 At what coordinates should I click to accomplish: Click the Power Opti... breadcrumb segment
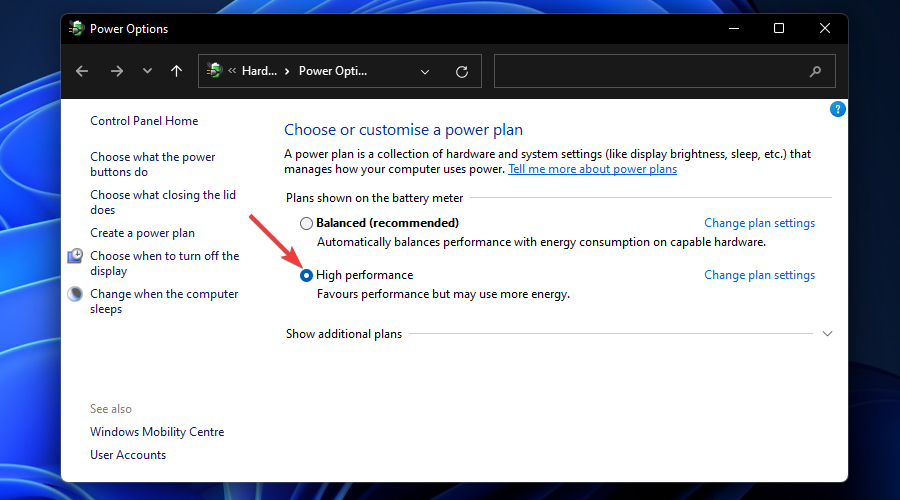pos(332,71)
